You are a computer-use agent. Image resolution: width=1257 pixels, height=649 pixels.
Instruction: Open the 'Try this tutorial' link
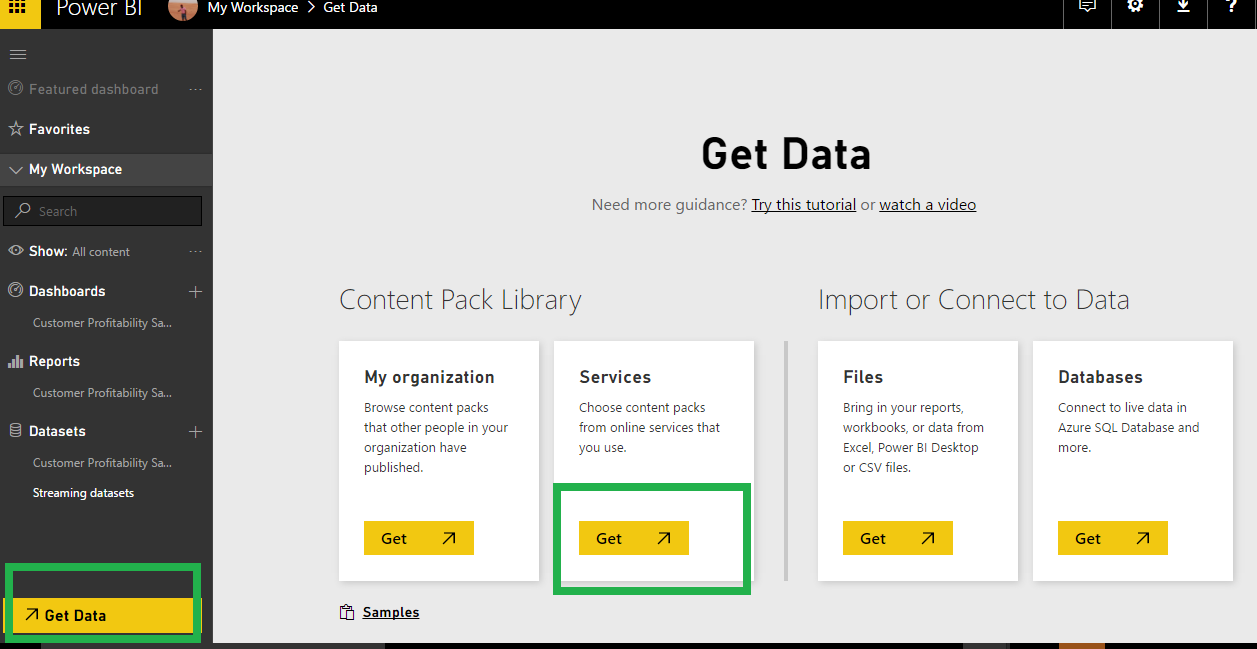pyautogui.click(x=804, y=204)
